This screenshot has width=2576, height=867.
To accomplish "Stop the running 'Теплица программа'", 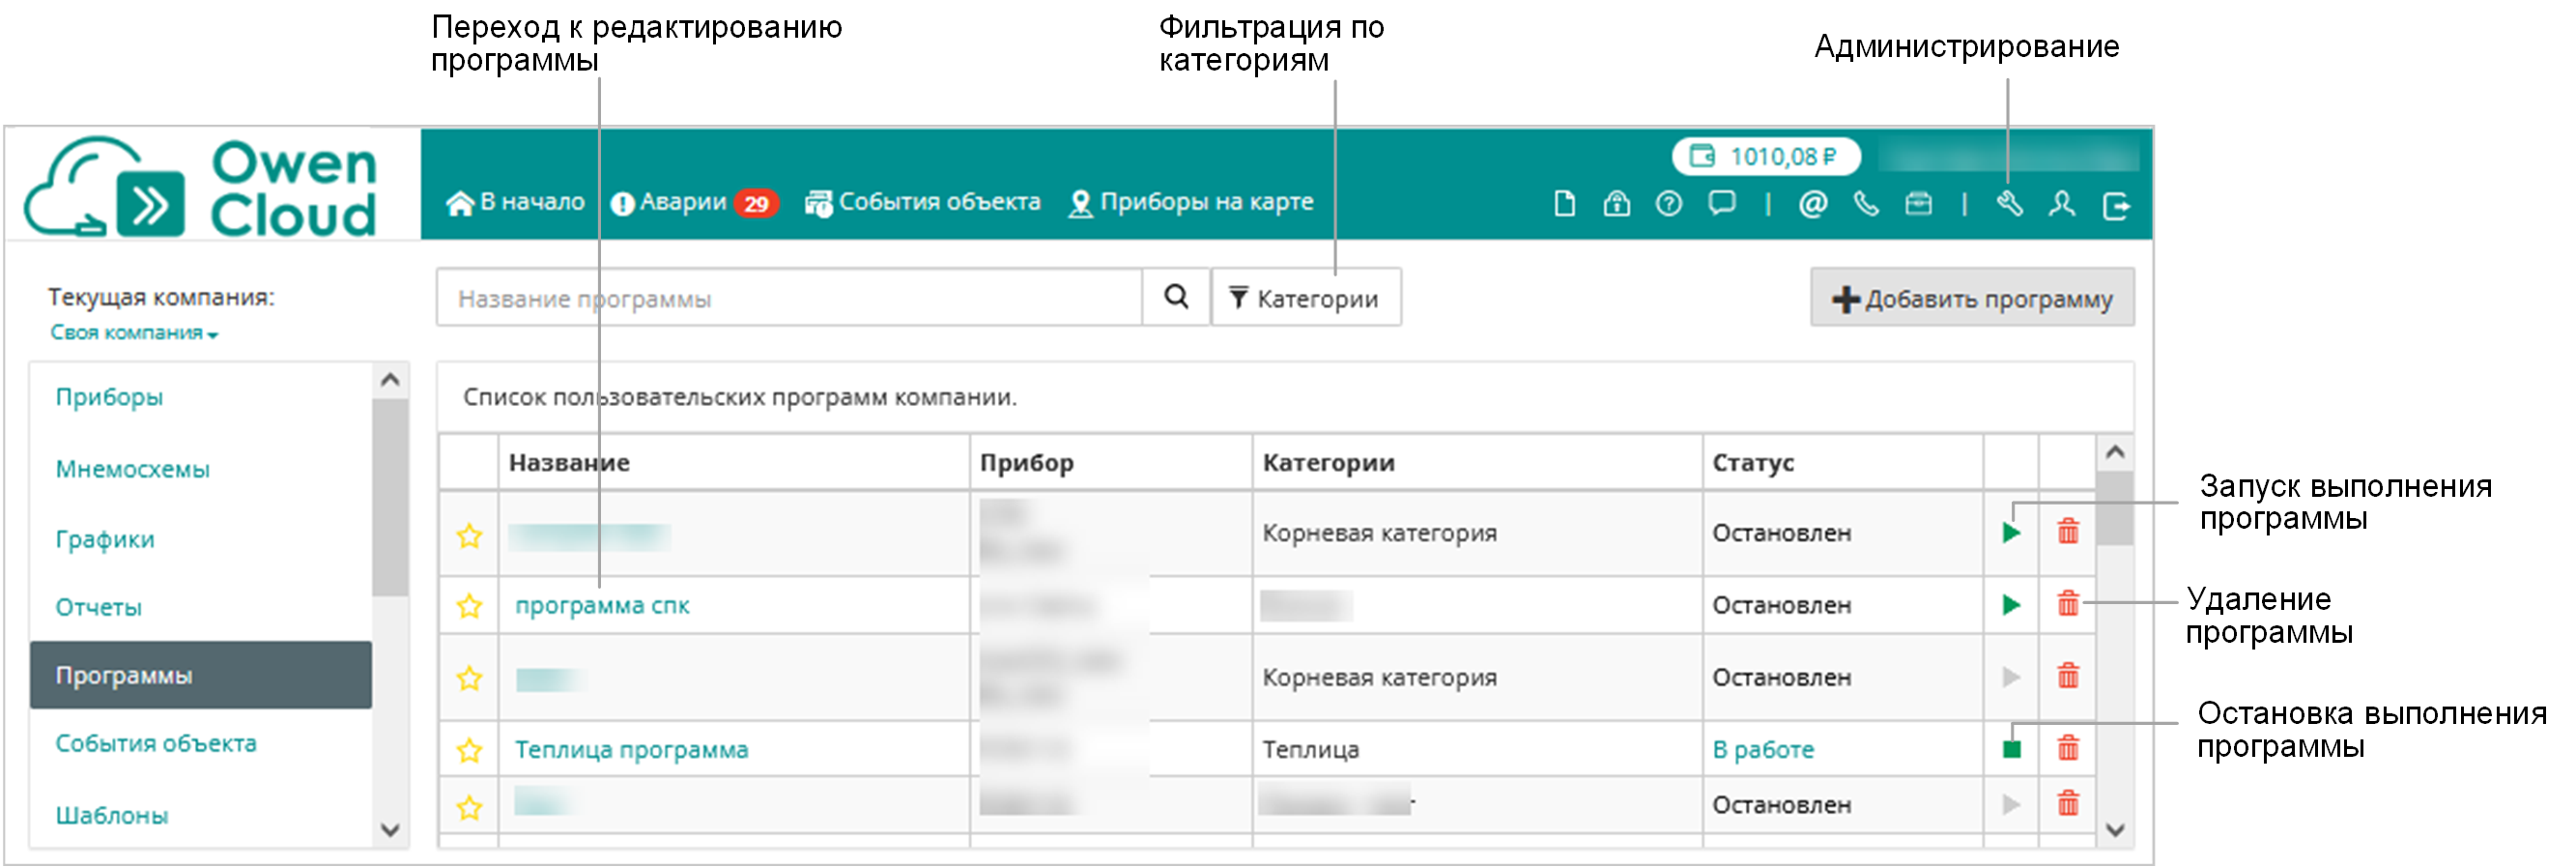I will coord(2011,749).
